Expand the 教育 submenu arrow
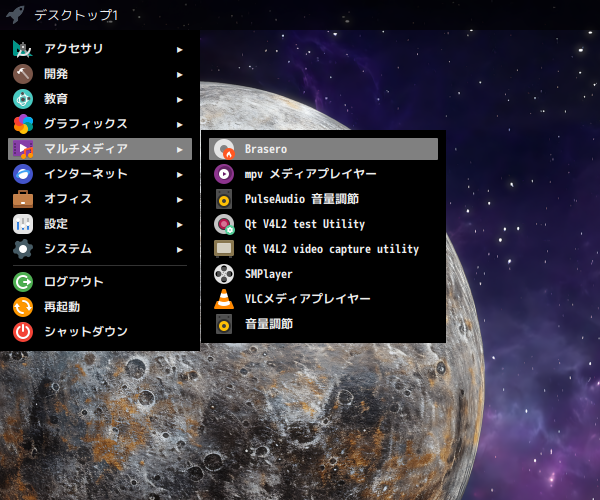The image size is (600, 500). click(179, 100)
